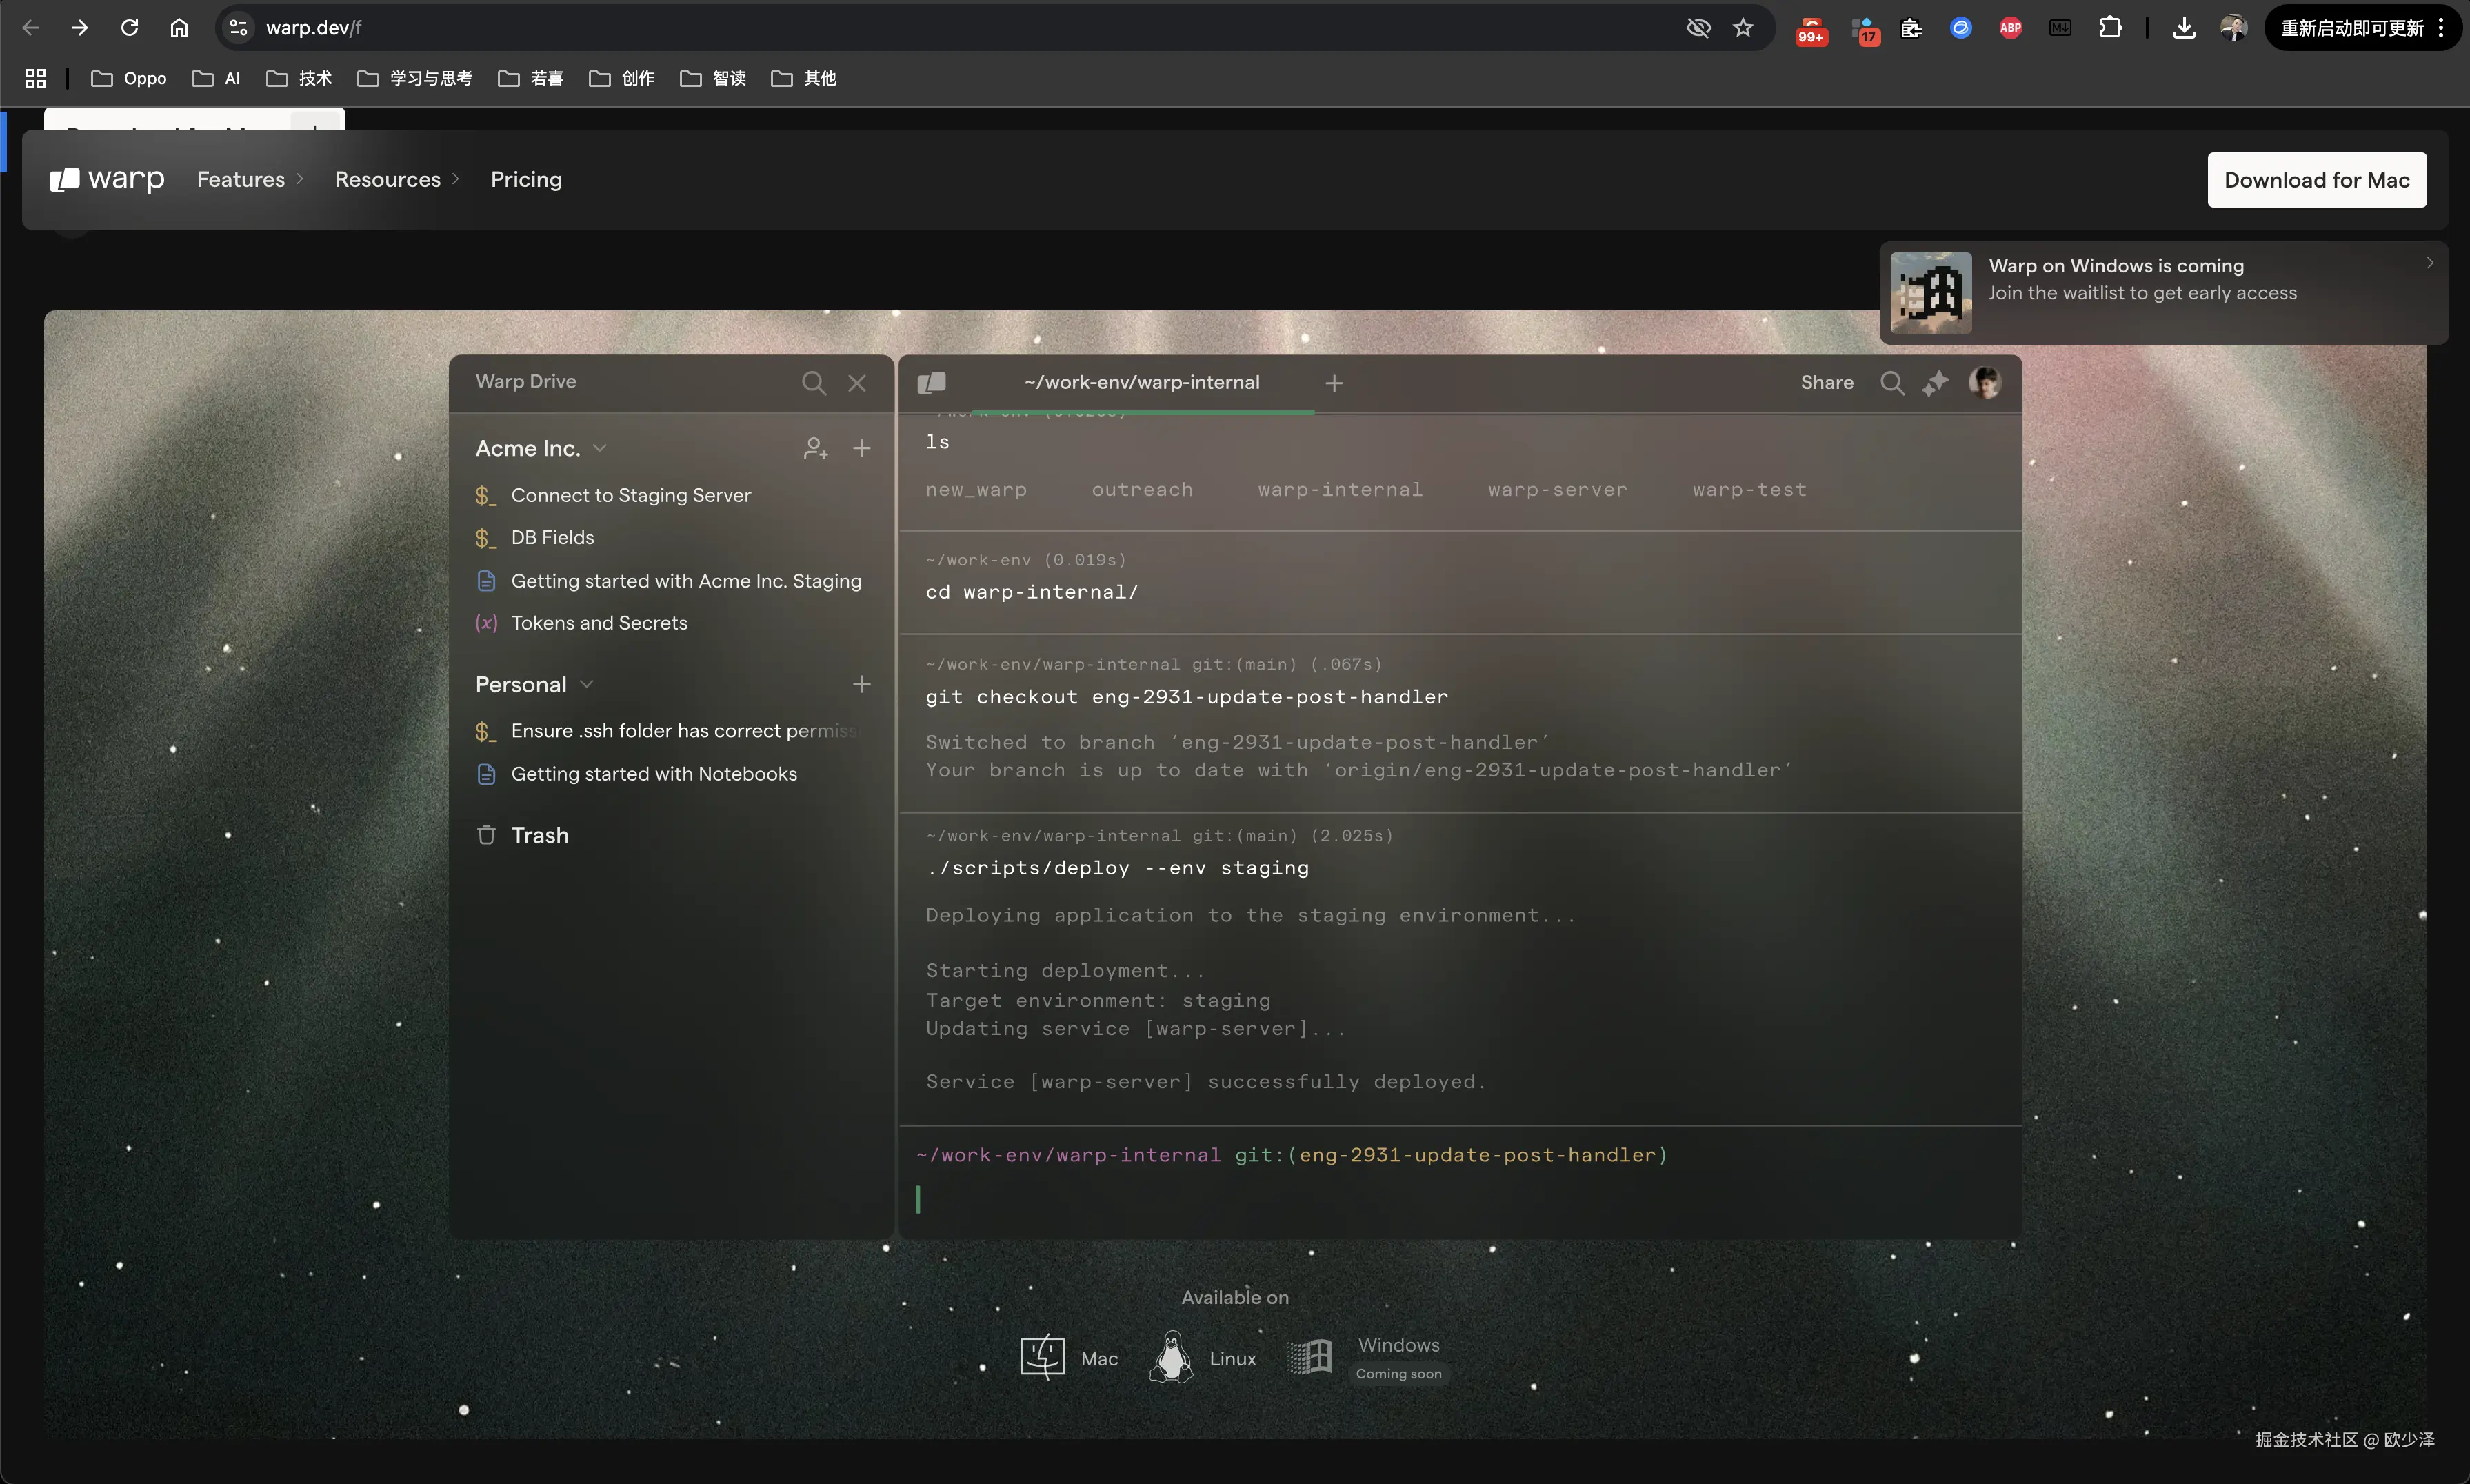Bookmark this page with star icon
The height and width of the screenshot is (1484, 2470).
[1743, 28]
